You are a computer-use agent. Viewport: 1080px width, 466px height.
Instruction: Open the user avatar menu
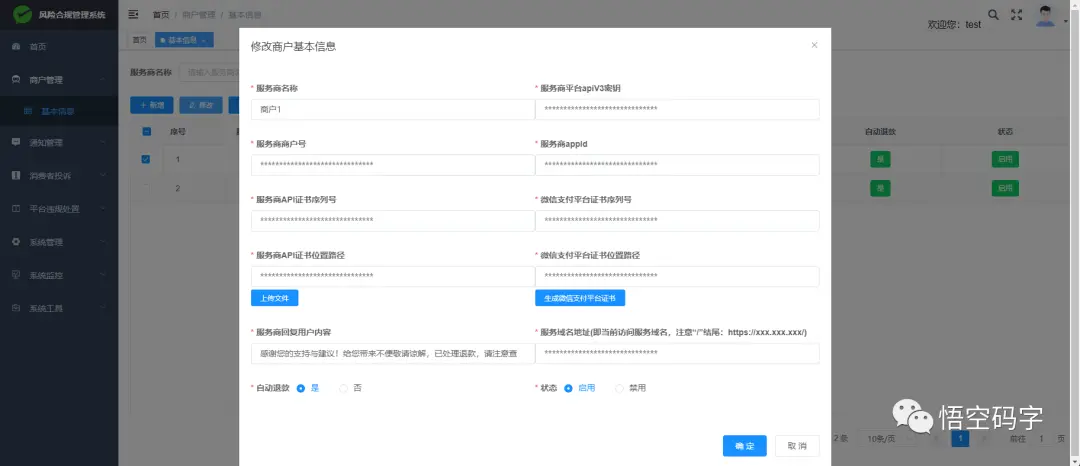(1046, 16)
